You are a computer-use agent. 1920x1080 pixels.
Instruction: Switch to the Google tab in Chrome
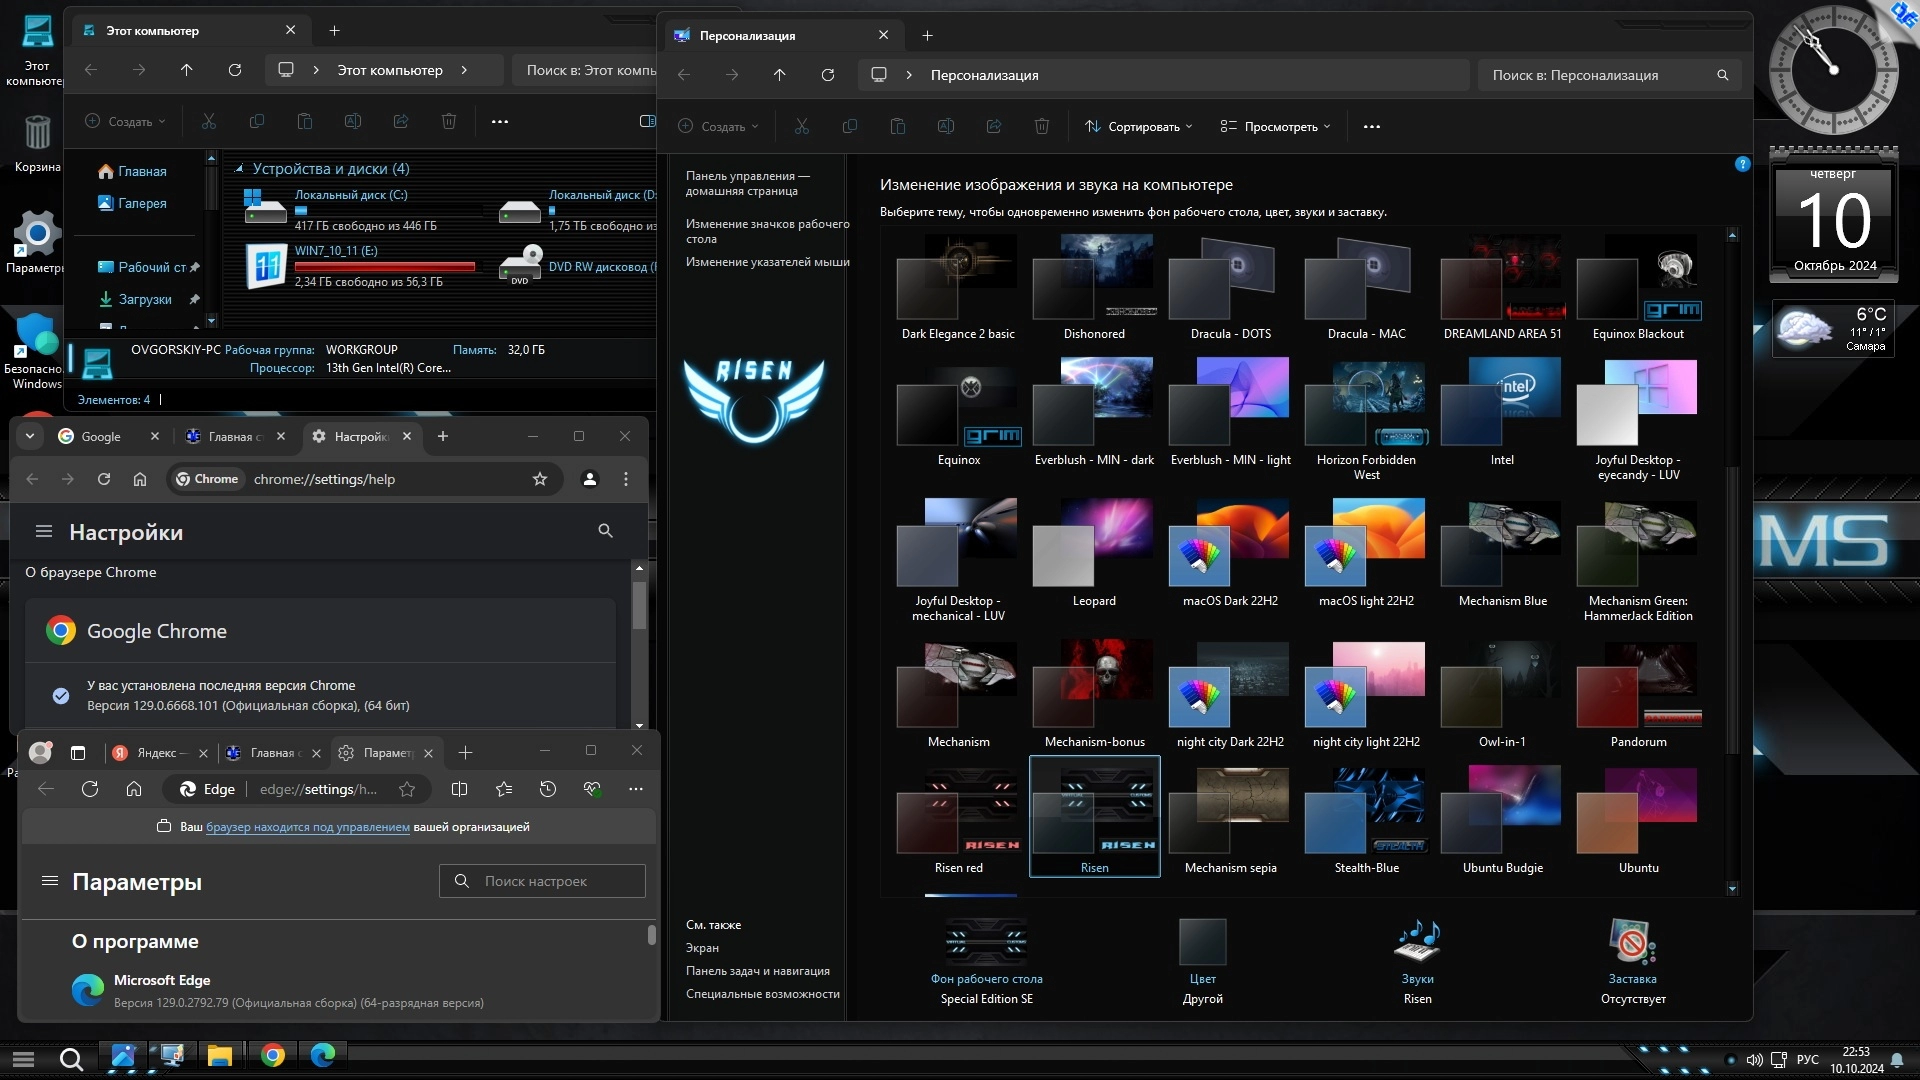tap(100, 437)
